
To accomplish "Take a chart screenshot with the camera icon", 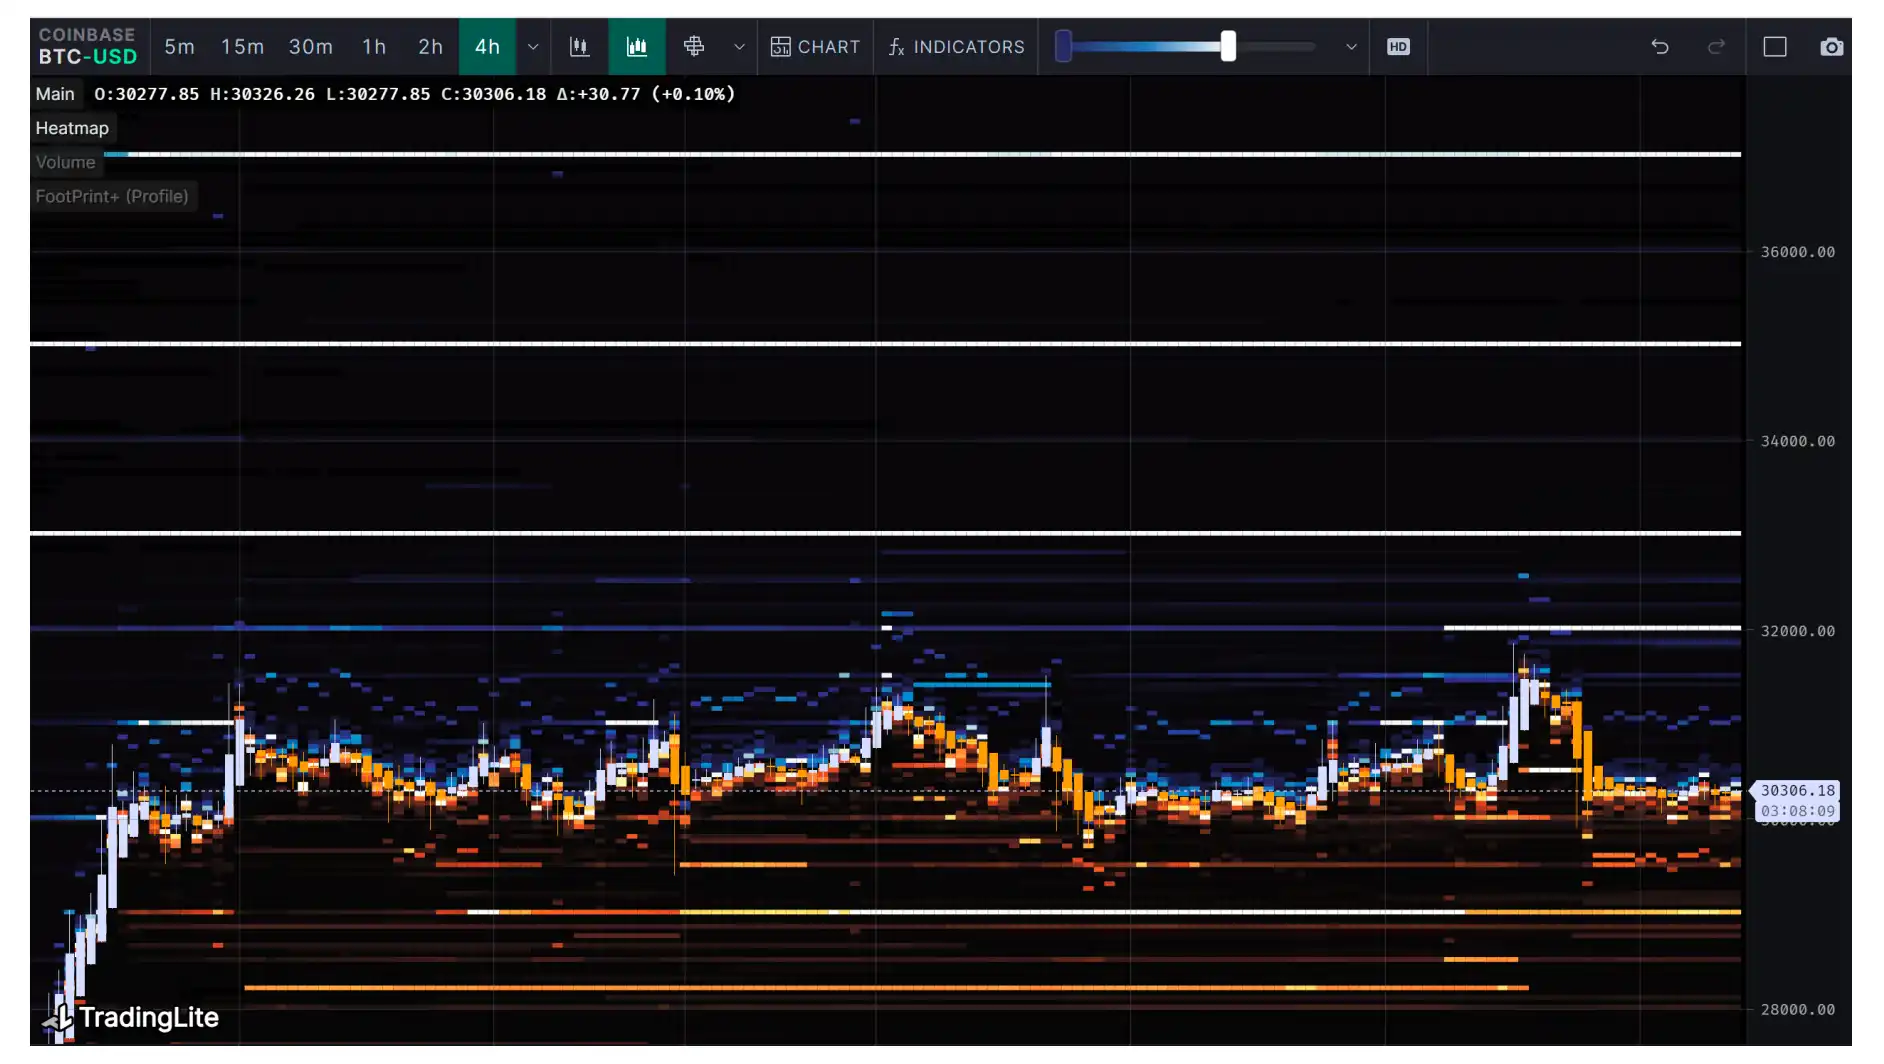I will coord(1831,46).
